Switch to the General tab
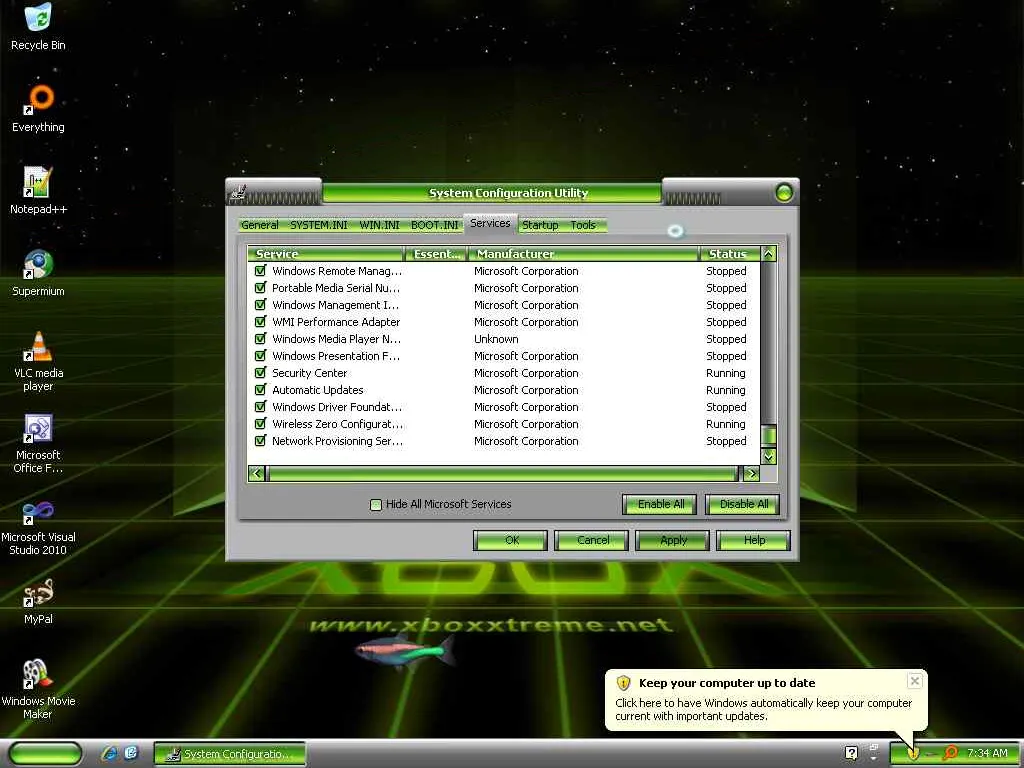Screen dimensions: 1024x768 click(259, 225)
